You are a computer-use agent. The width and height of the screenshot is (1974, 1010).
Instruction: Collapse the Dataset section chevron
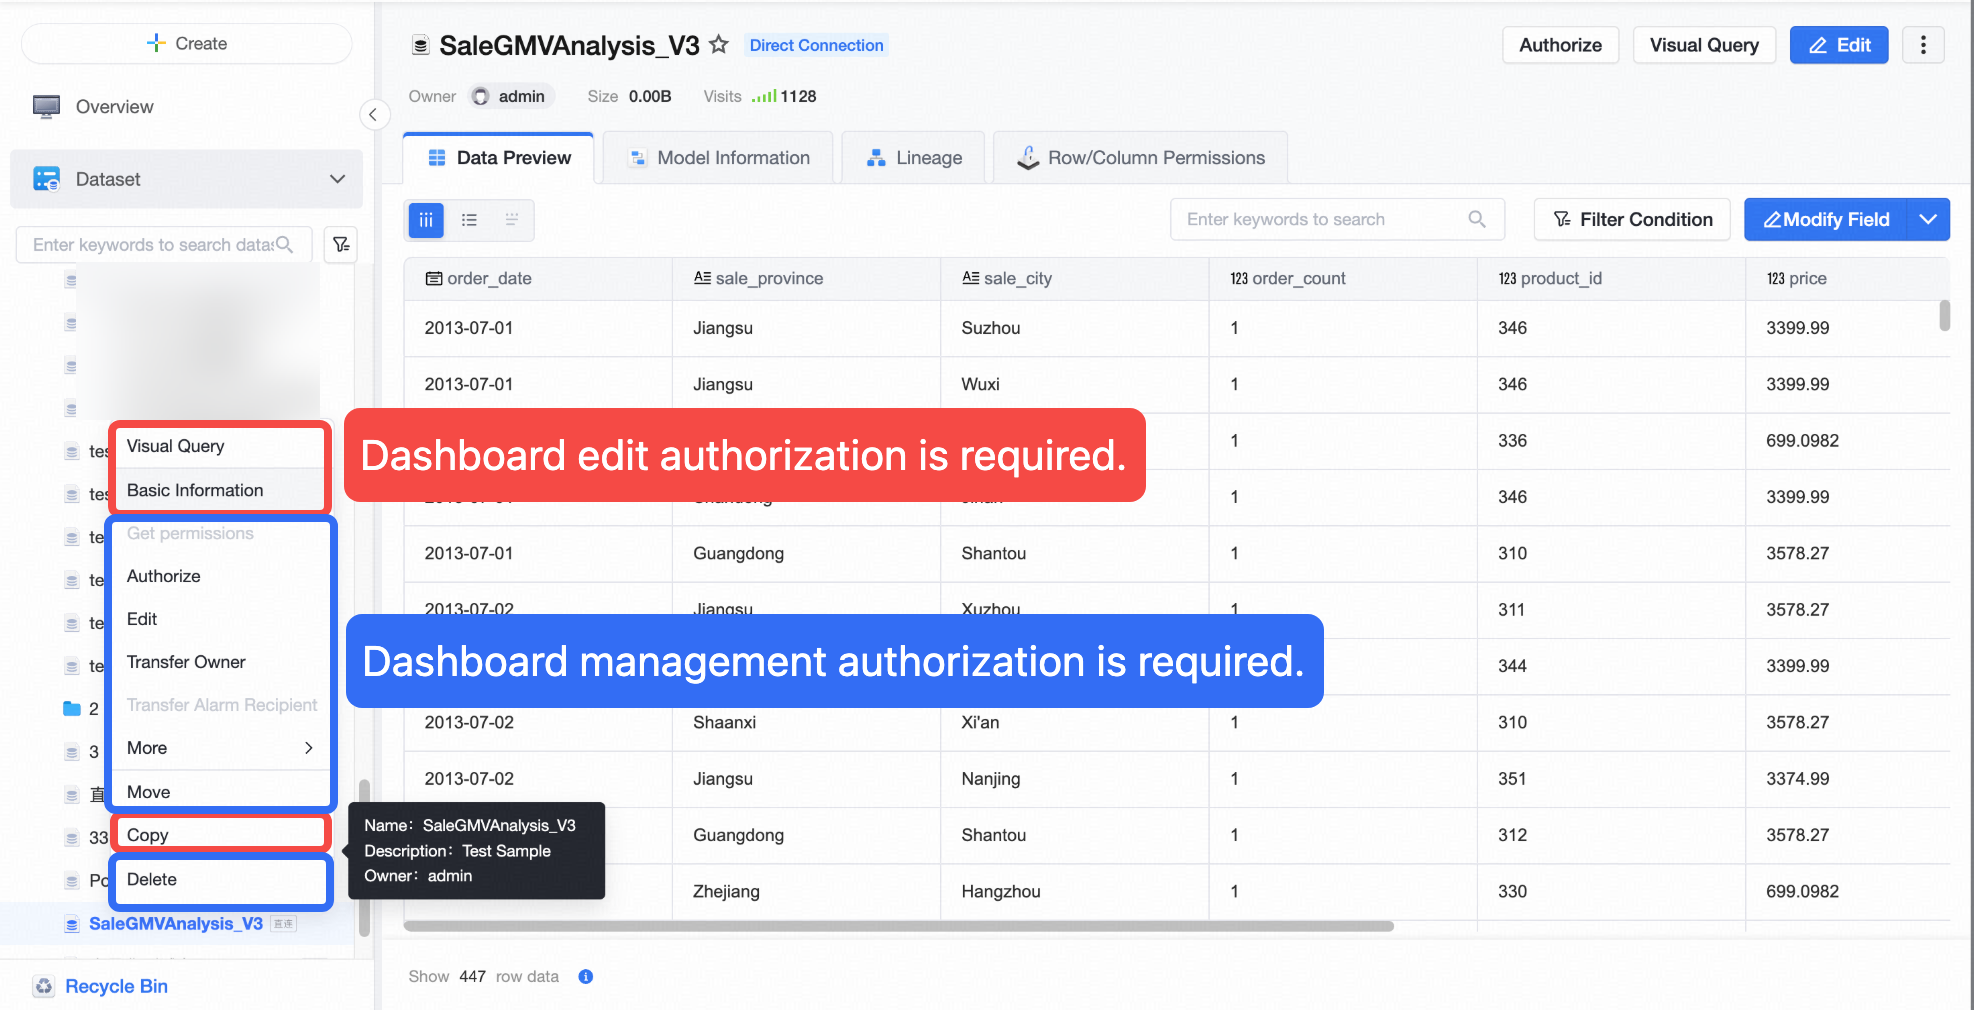[x=338, y=179]
